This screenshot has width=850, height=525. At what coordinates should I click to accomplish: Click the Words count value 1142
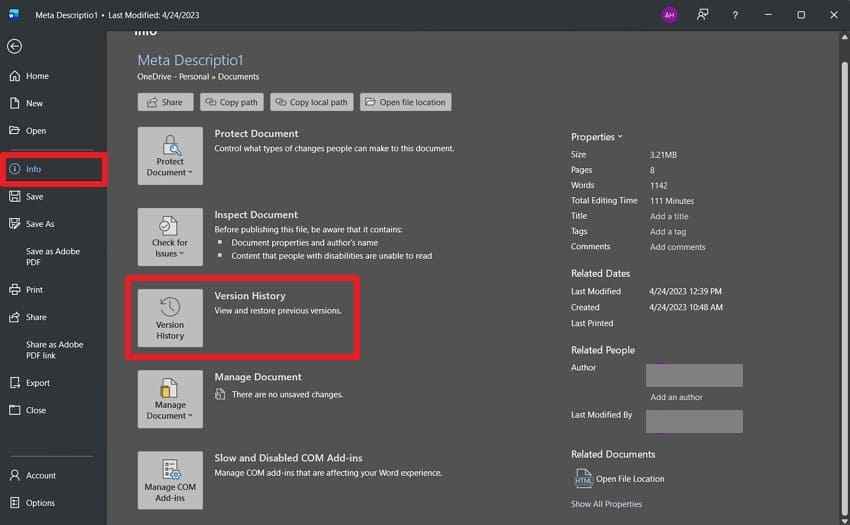659,185
